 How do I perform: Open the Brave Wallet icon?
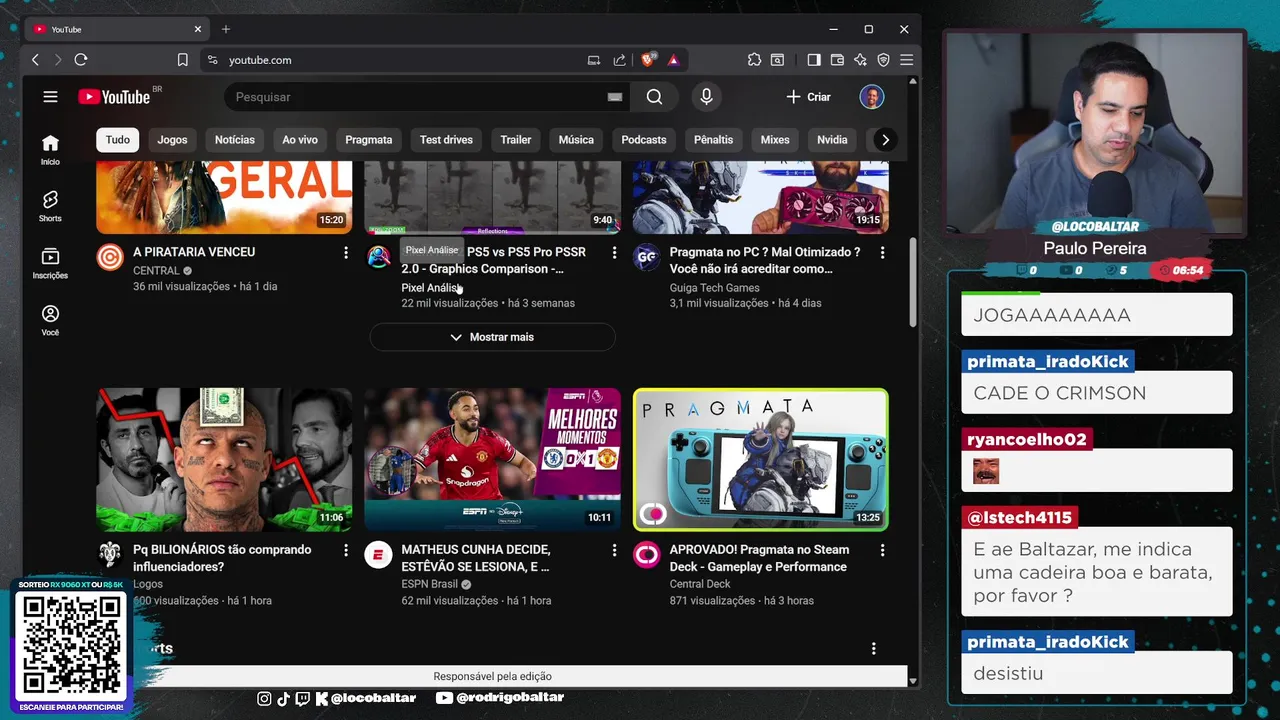coord(837,60)
